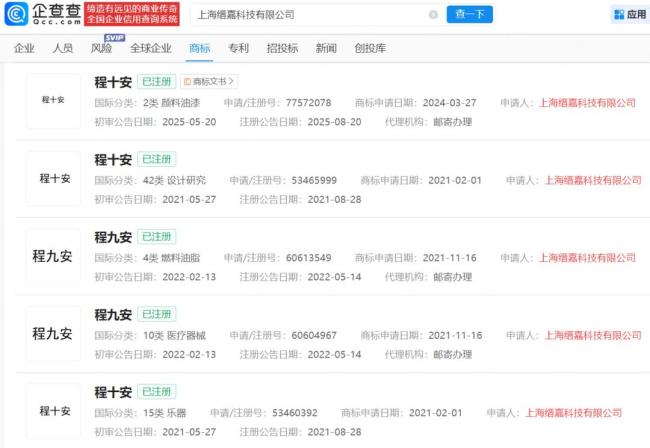Screen dimensions: 650x448
Task: Click 已注册 badge on 10类 医疗器械 trademark
Action: [x=156, y=314]
